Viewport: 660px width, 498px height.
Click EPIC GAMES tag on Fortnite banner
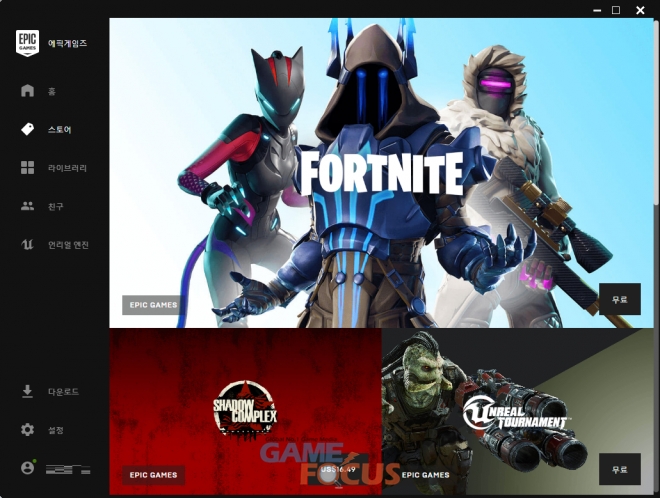click(x=153, y=305)
